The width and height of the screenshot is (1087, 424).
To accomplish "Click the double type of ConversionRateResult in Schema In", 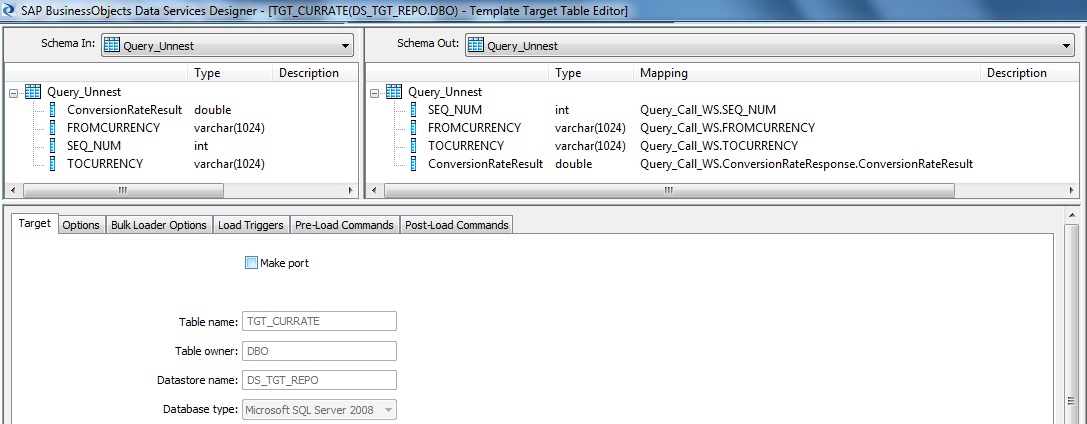I will 212,109.
